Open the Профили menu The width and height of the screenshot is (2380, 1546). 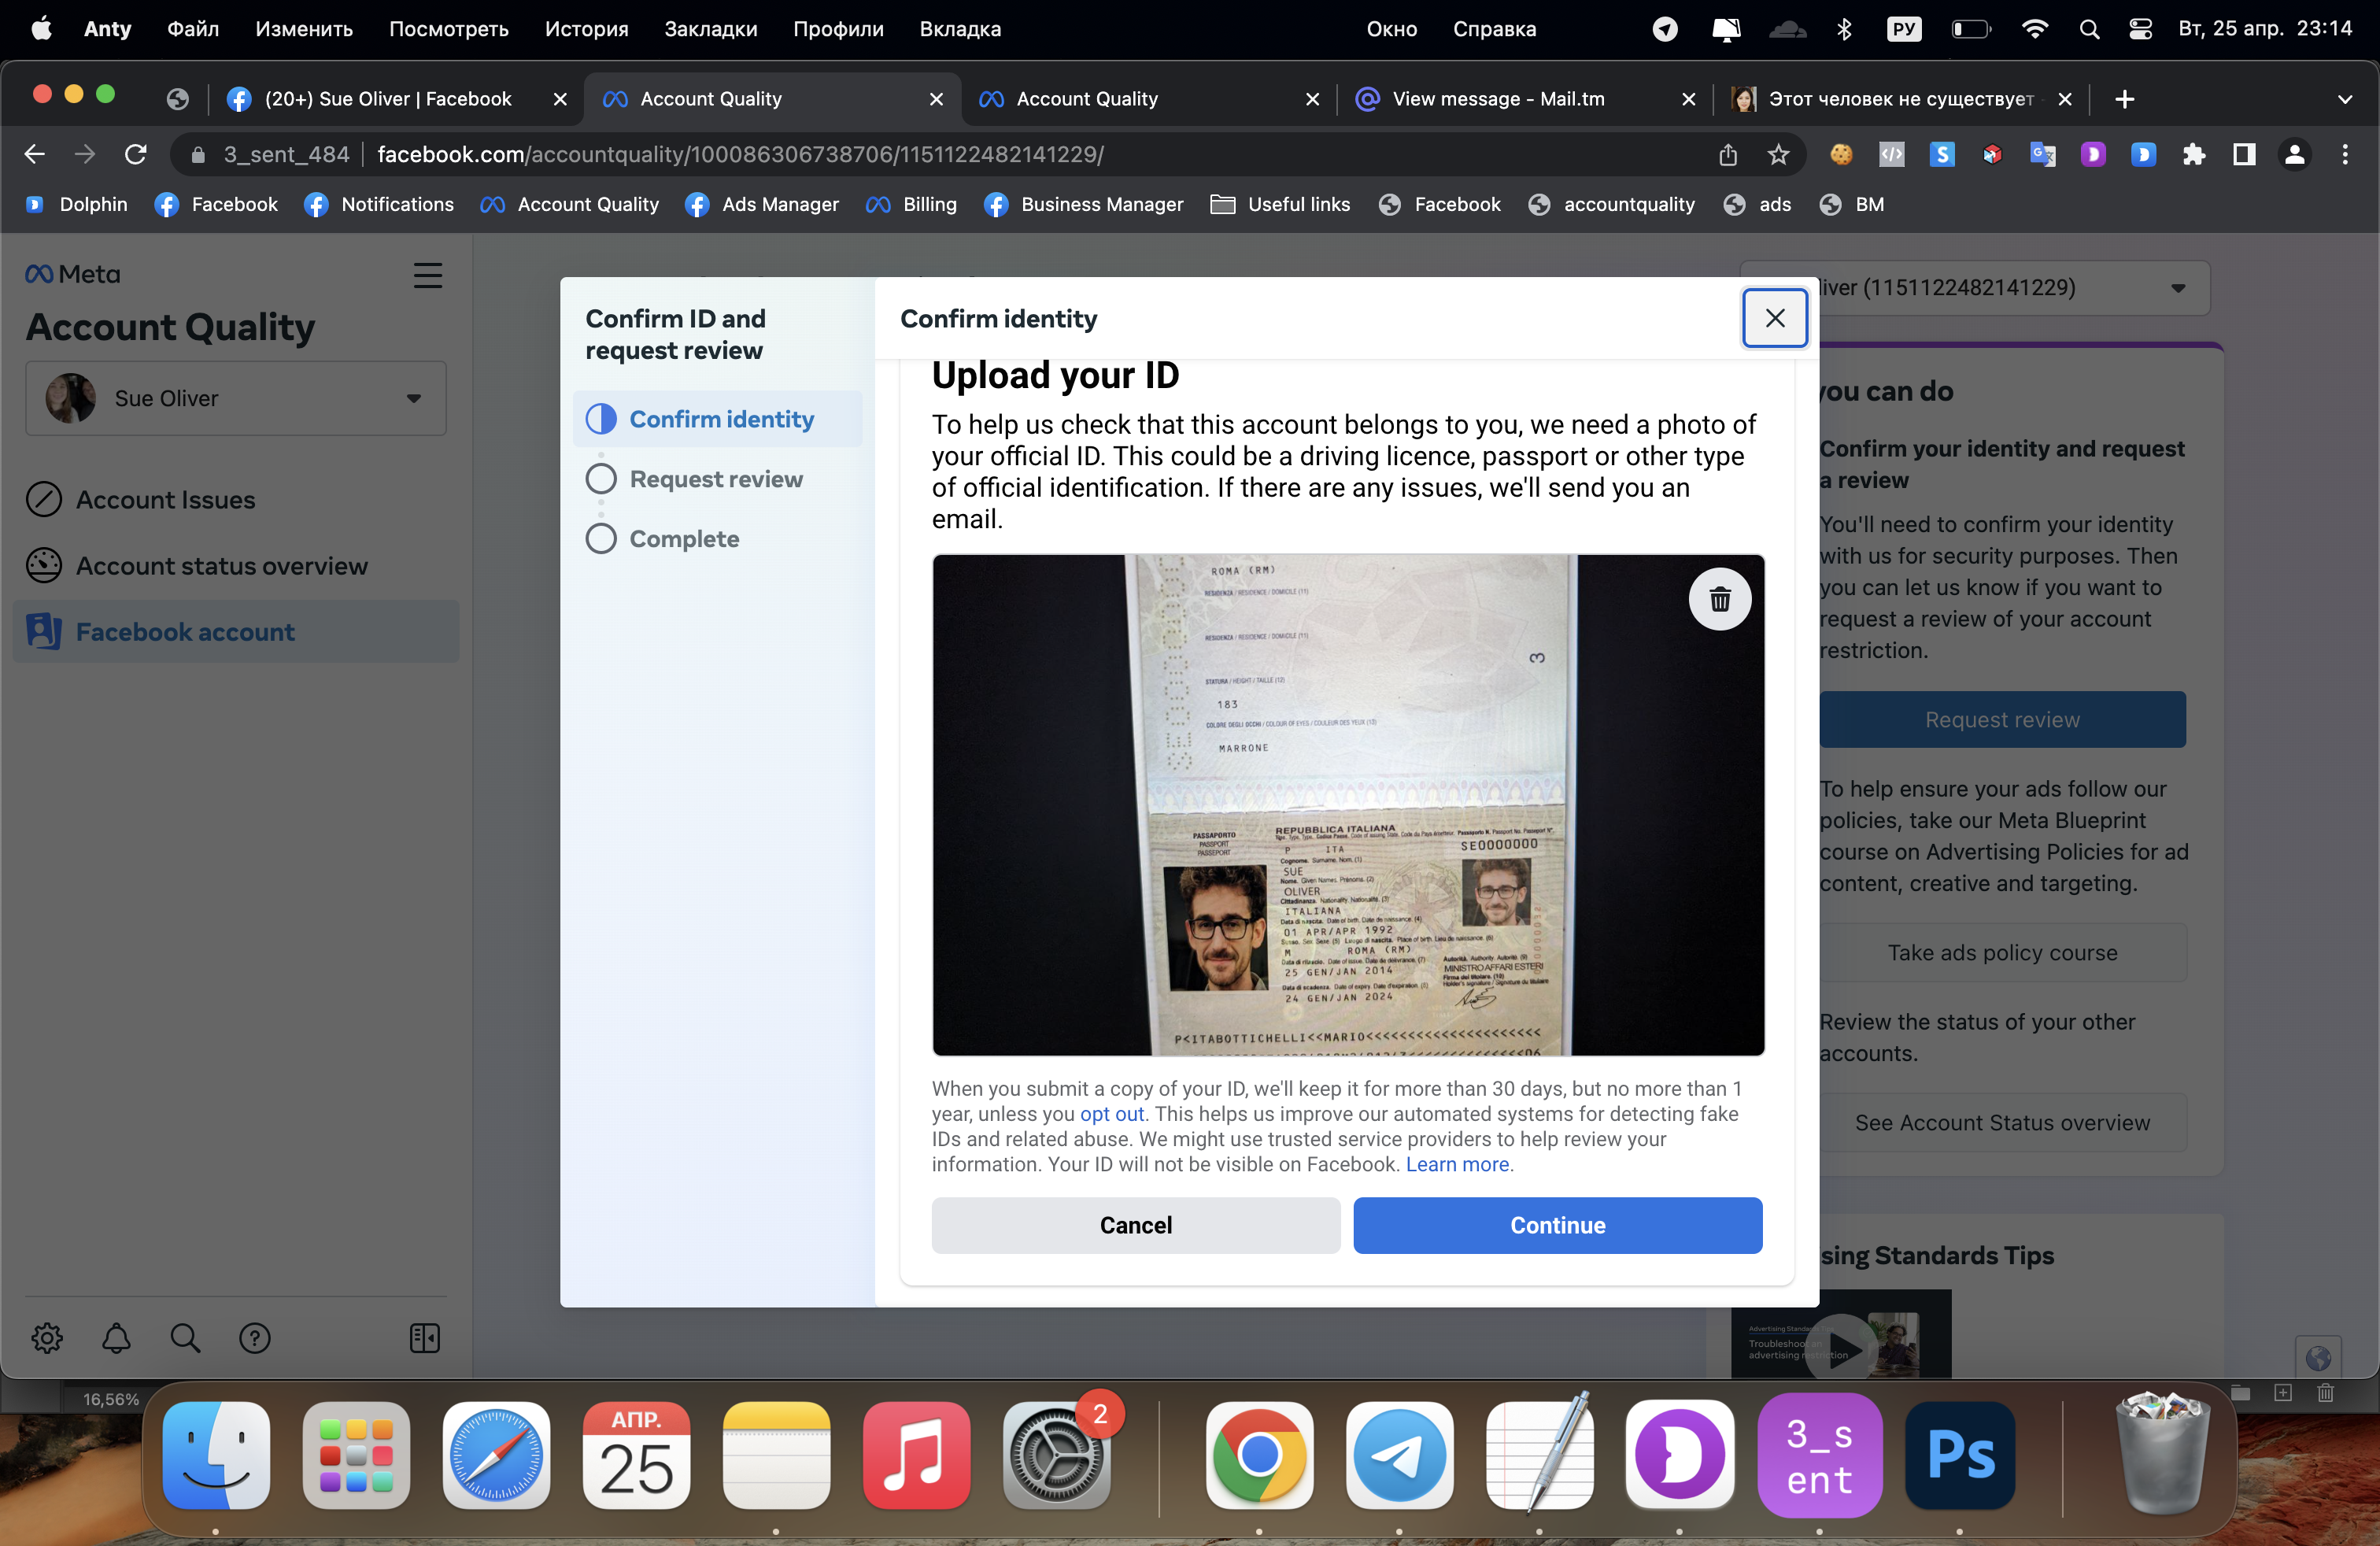838,29
